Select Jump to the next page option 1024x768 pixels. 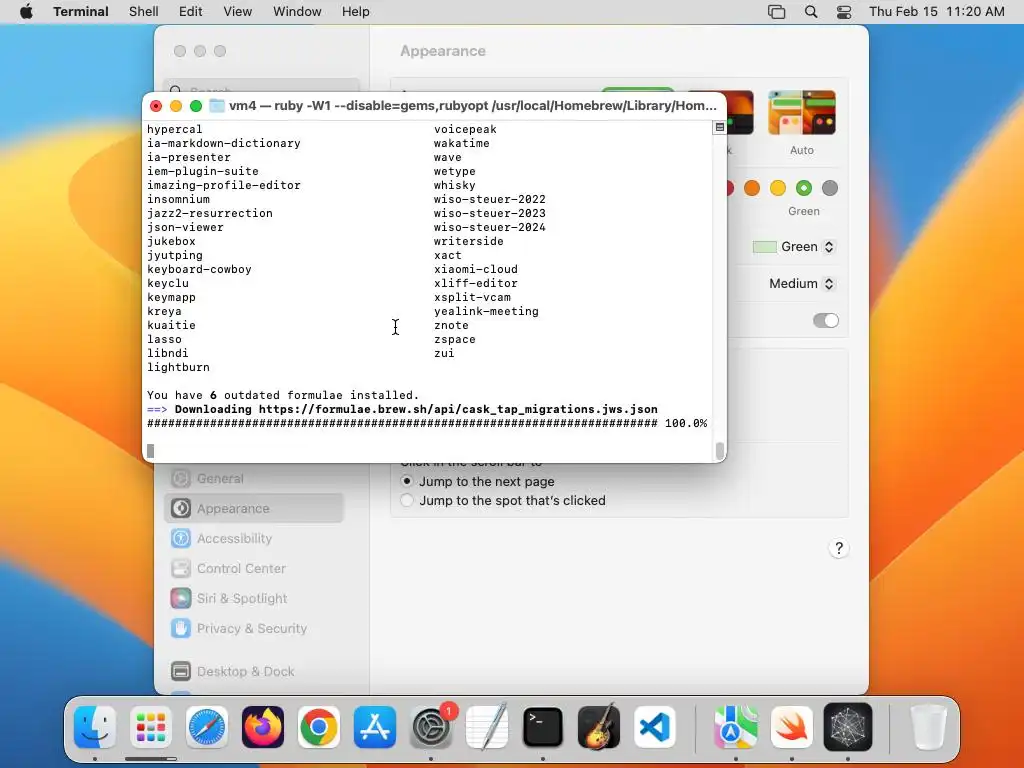pyautogui.click(x=407, y=481)
